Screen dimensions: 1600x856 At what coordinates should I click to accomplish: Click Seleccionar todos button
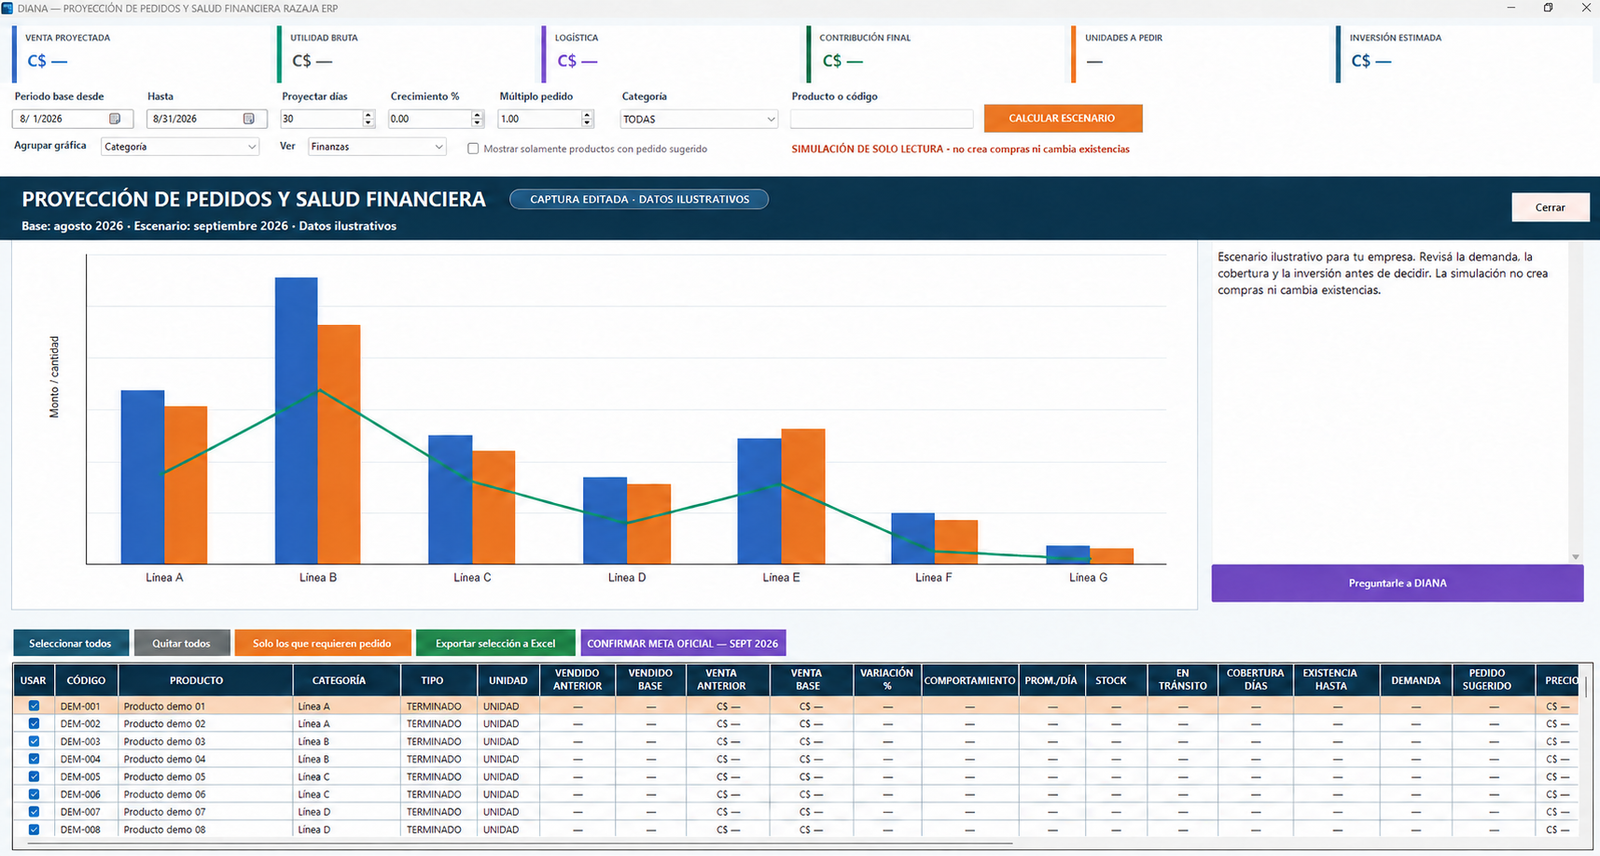[x=70, y=643]
